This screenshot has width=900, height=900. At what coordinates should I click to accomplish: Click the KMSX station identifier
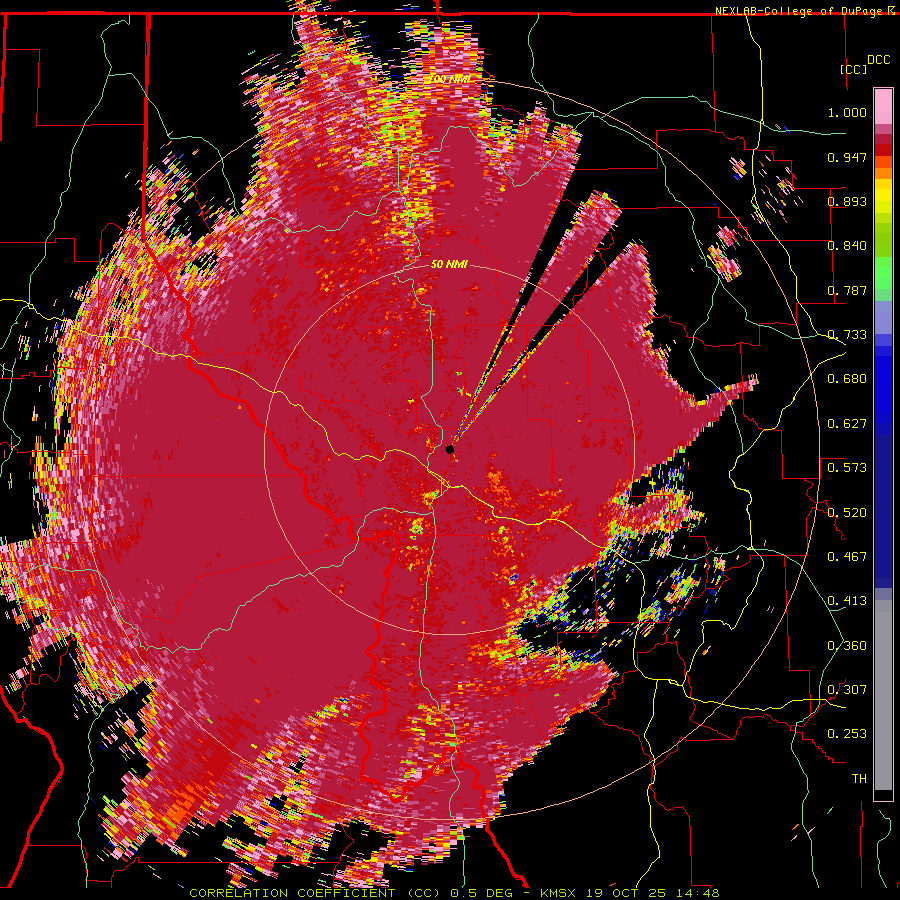pos(560,893)
